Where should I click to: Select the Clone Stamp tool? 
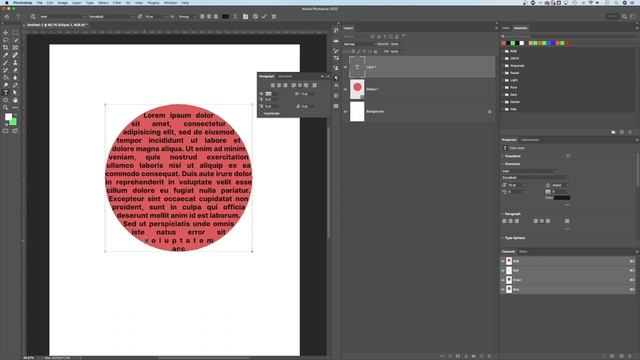click(15, 63)
